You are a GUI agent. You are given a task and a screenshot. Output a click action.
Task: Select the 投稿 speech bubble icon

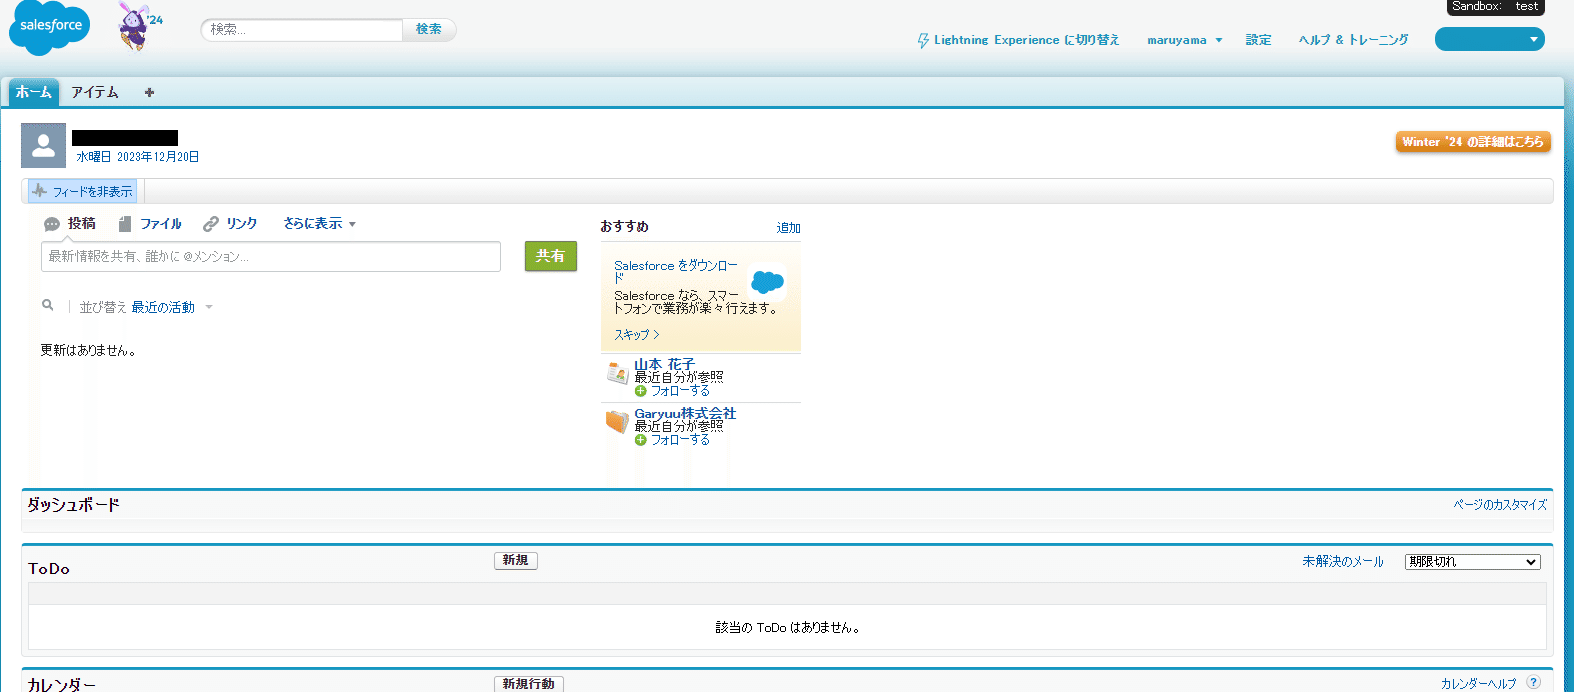[52, 225]
